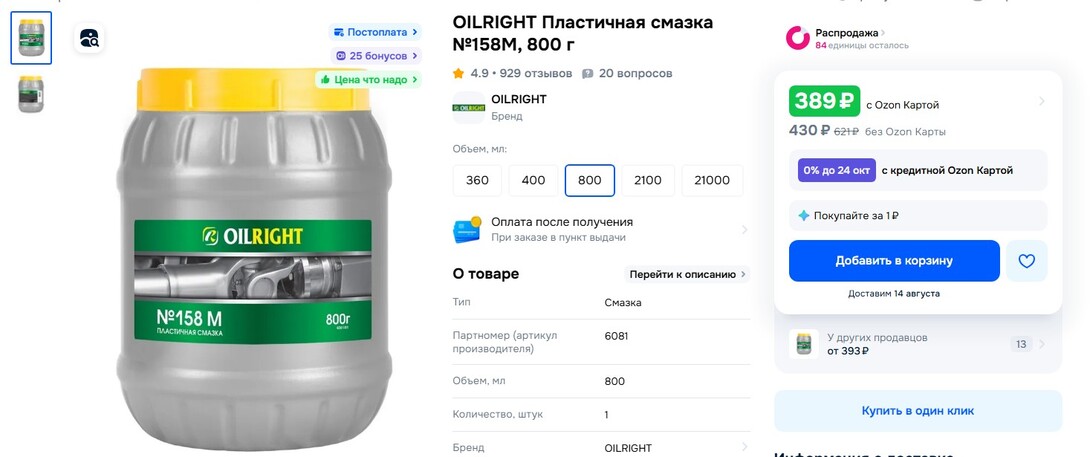This screenshot has height=457, width=1090.
Task: Open the 25 бонусов badge
Action: coord(376,56)
